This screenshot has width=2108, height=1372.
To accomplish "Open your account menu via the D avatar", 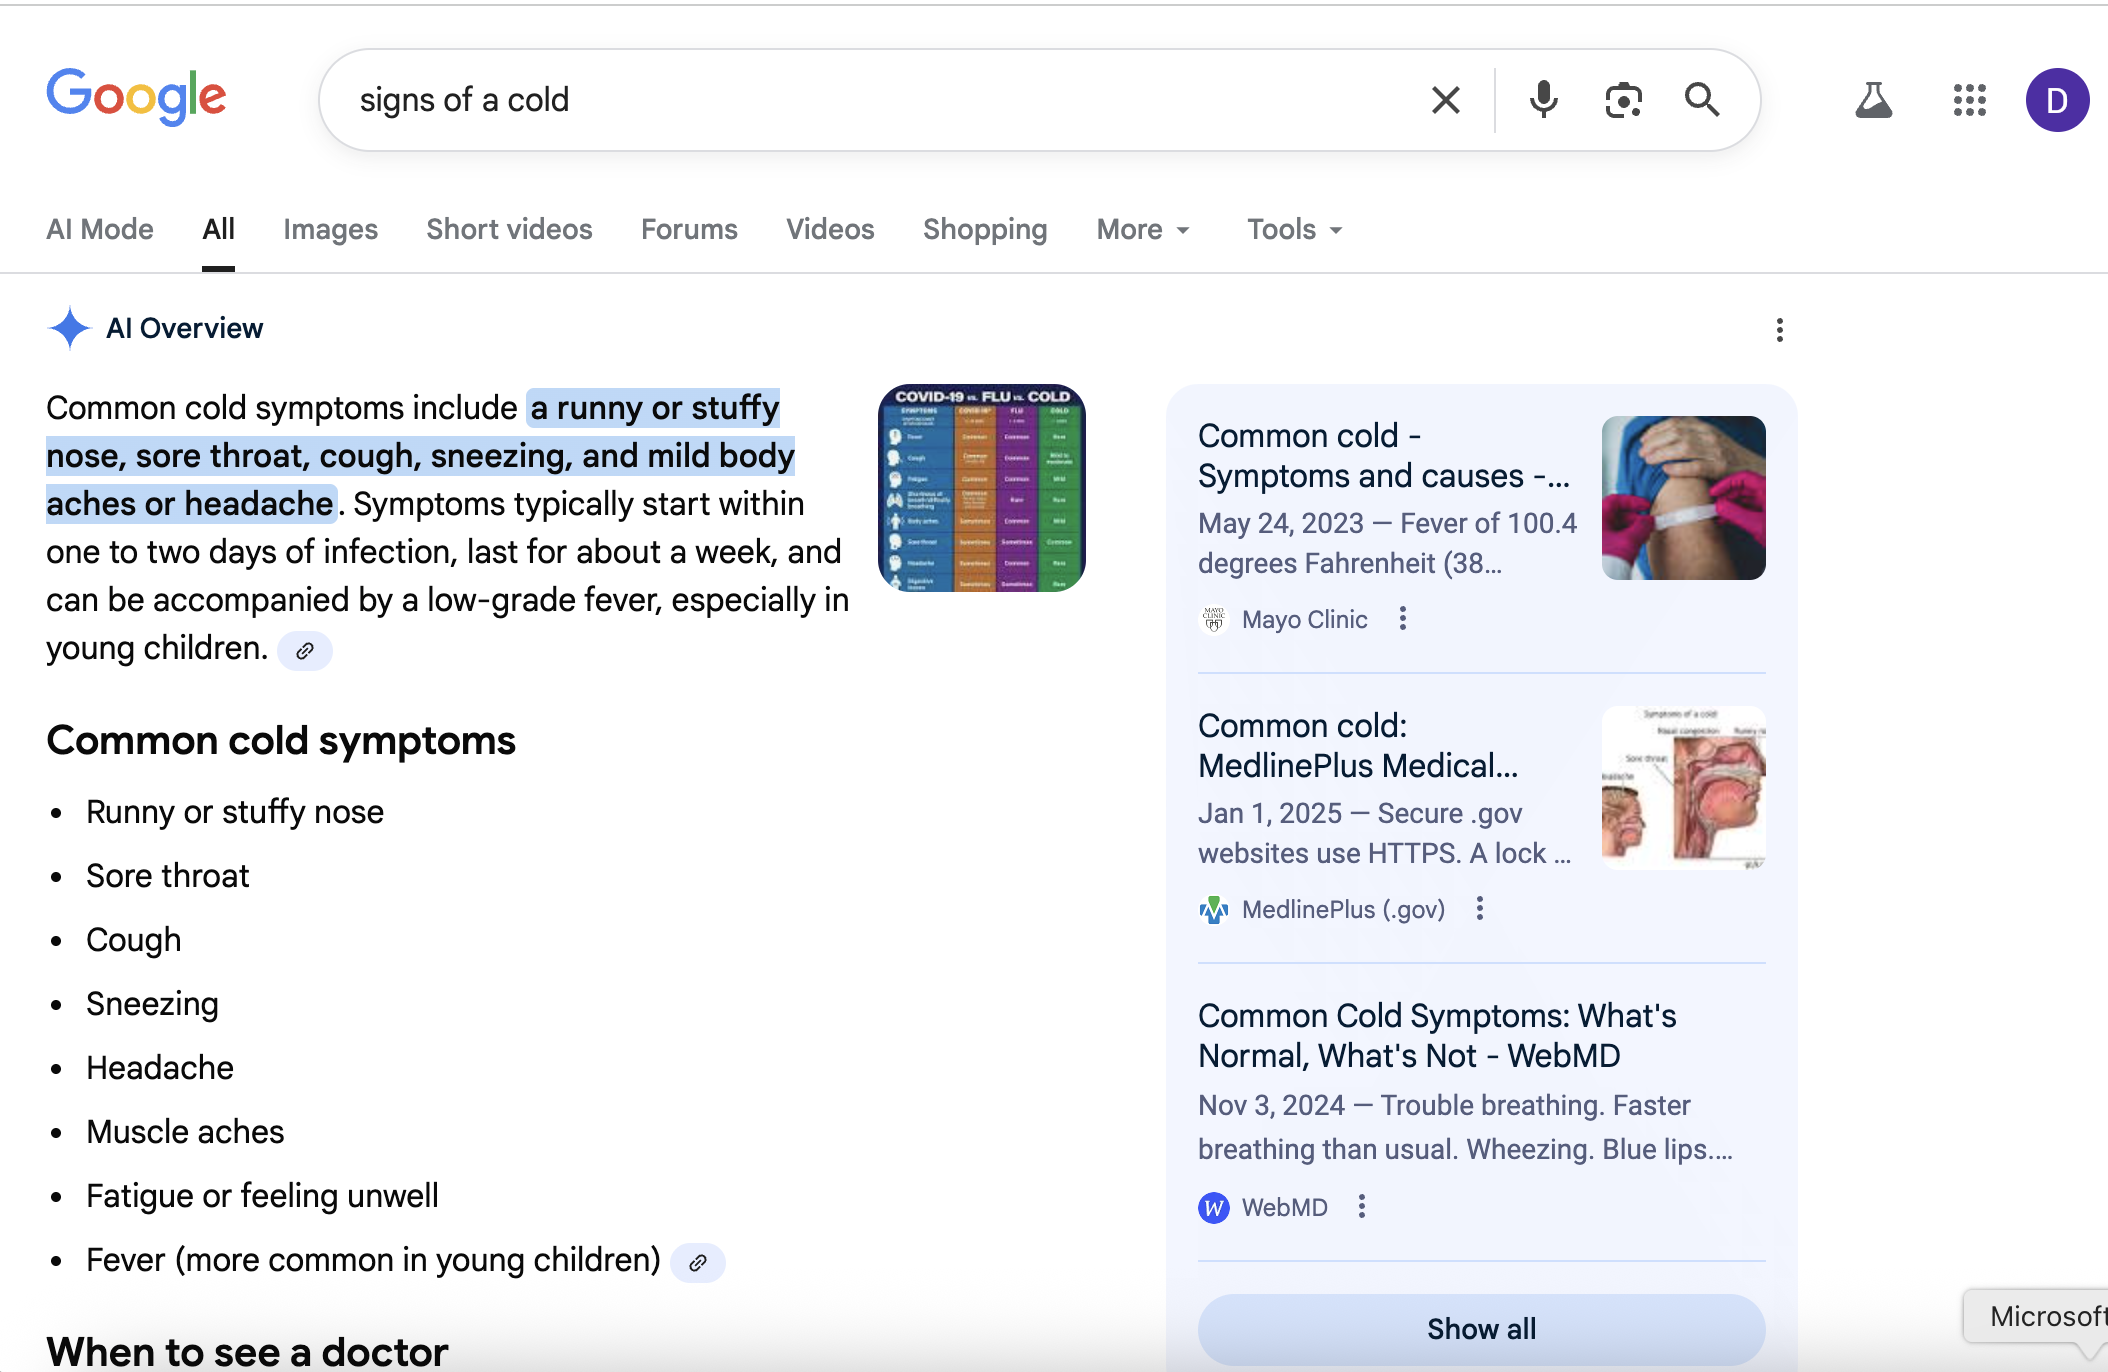I will point(2057,100).
